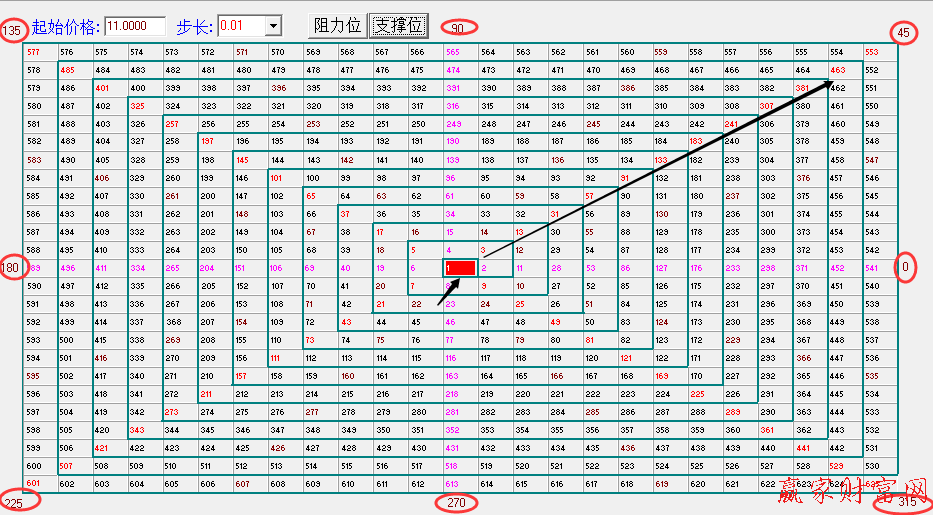933x515 pixels.
Task: Click cell 463 at the arrow tip
Action: point(837,70)
